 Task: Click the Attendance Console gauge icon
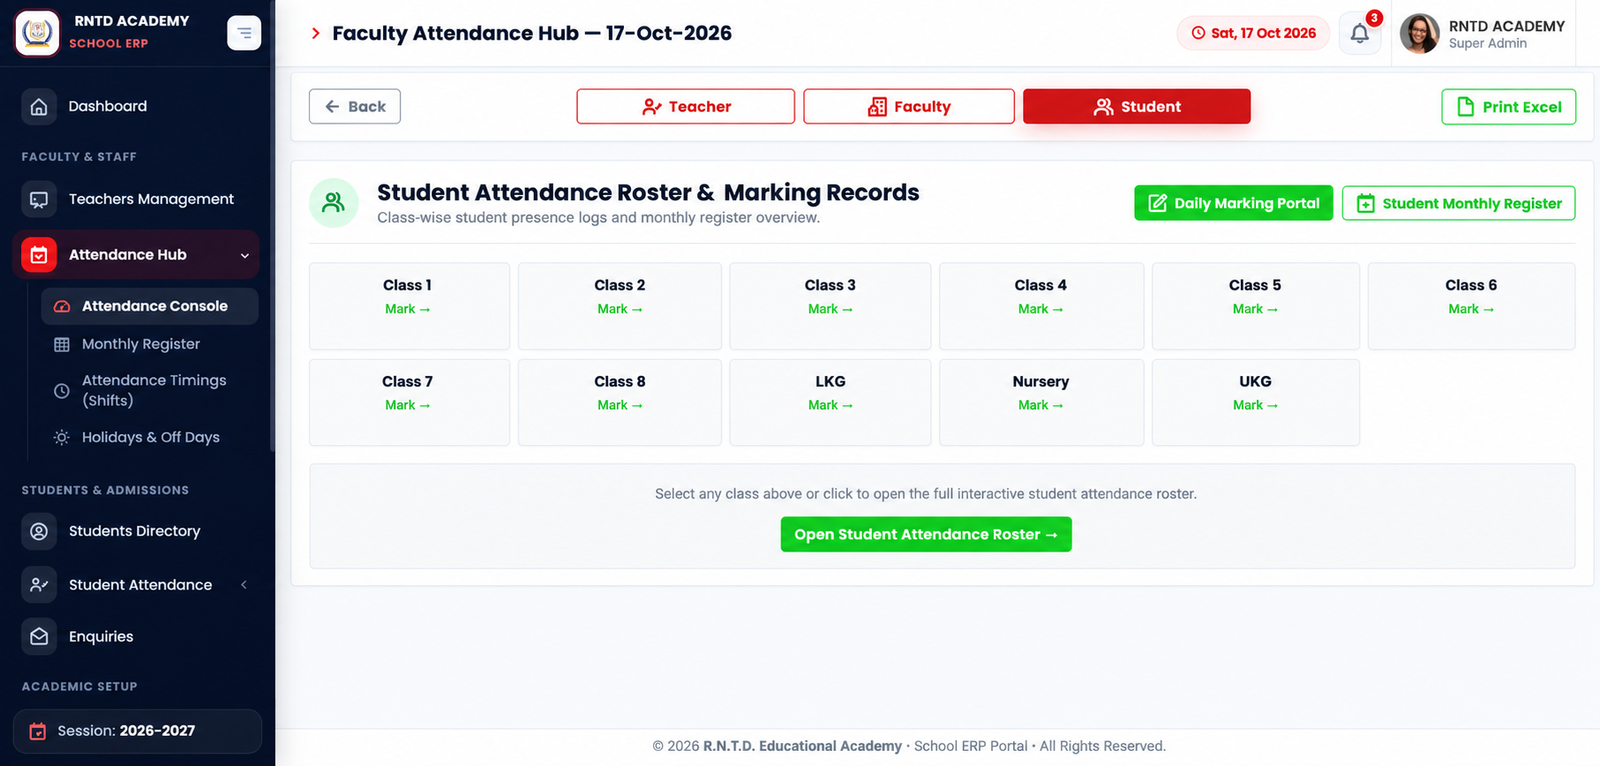pyautogui.click(x=62, y=306)
